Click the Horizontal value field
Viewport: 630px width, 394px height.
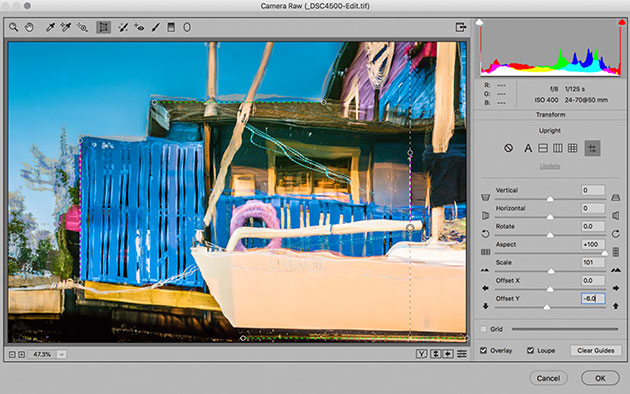tap(593, 208)
